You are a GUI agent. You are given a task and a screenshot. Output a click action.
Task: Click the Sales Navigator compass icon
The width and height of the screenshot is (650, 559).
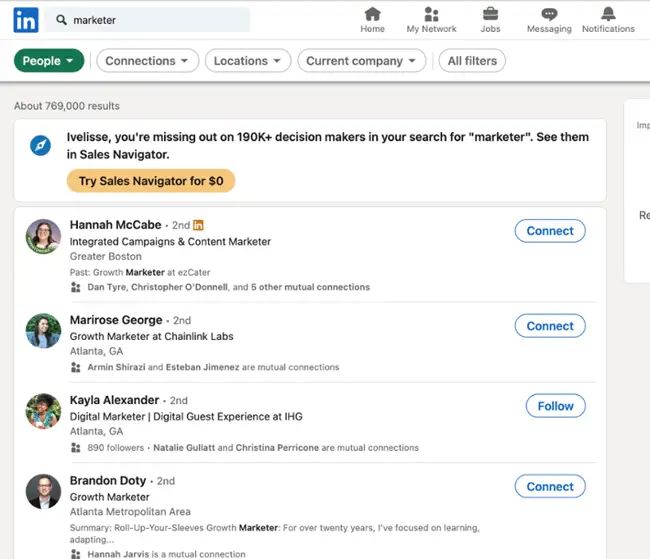tap(40, 146)
